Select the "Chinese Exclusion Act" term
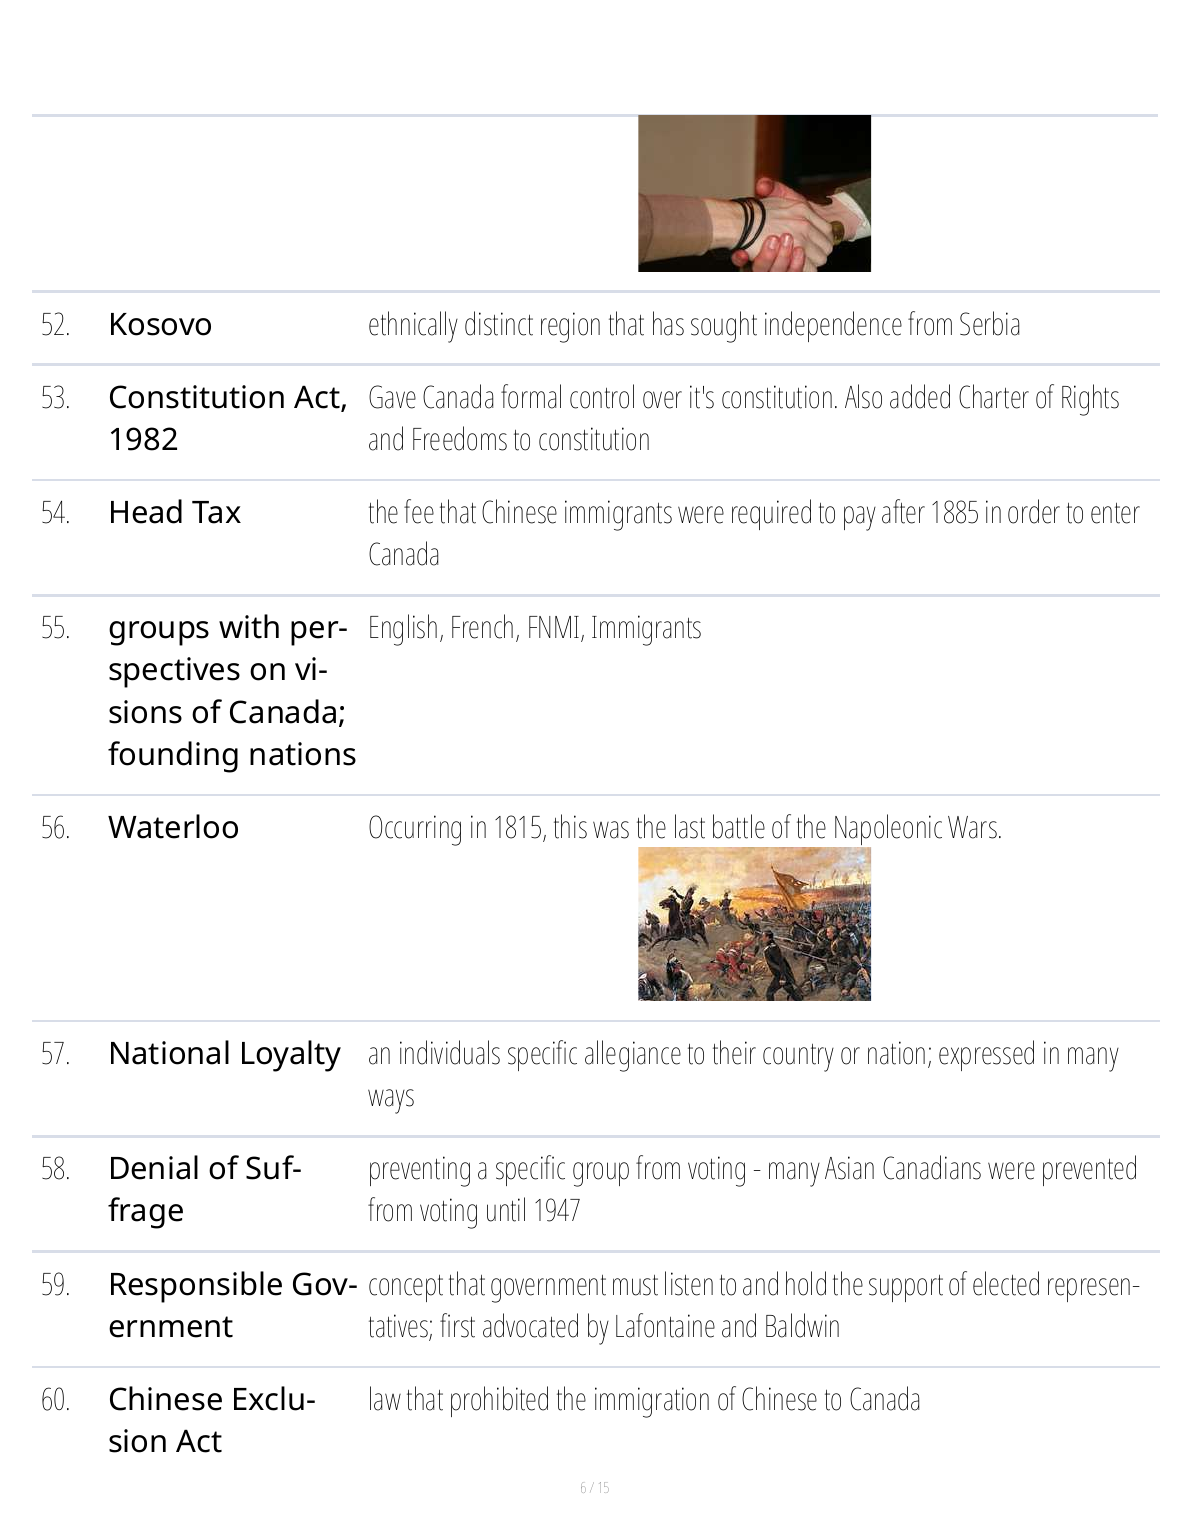Viewport: 1190px width, 1540px height. tap(211, 1420)
